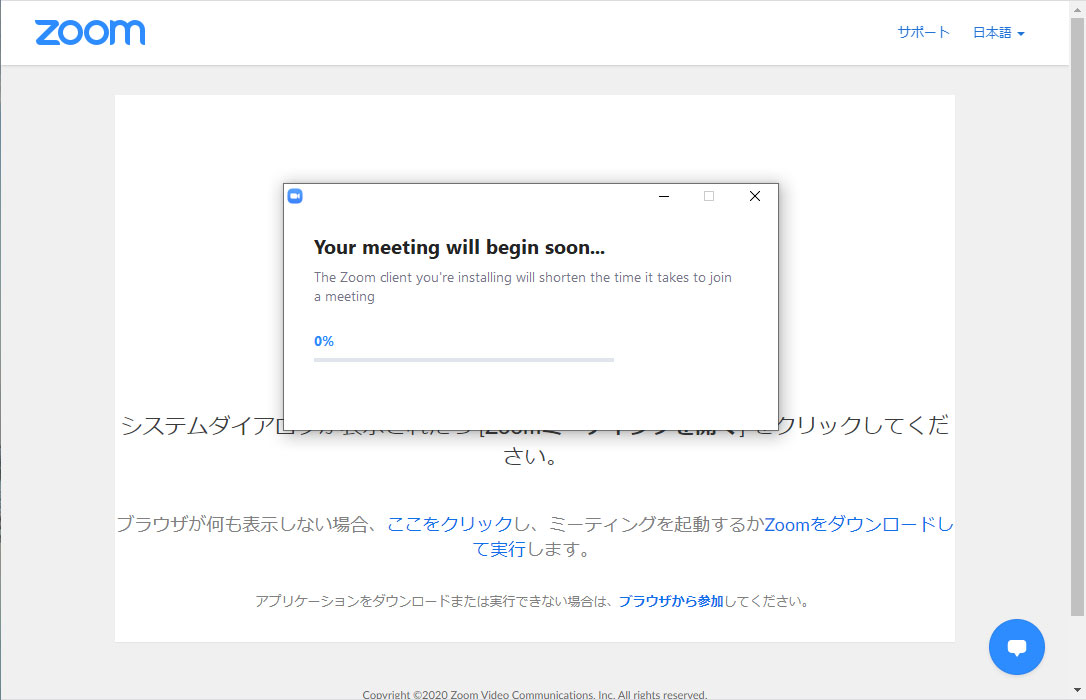Click the page vertical scrollbar thumb

click(1077, 316)
